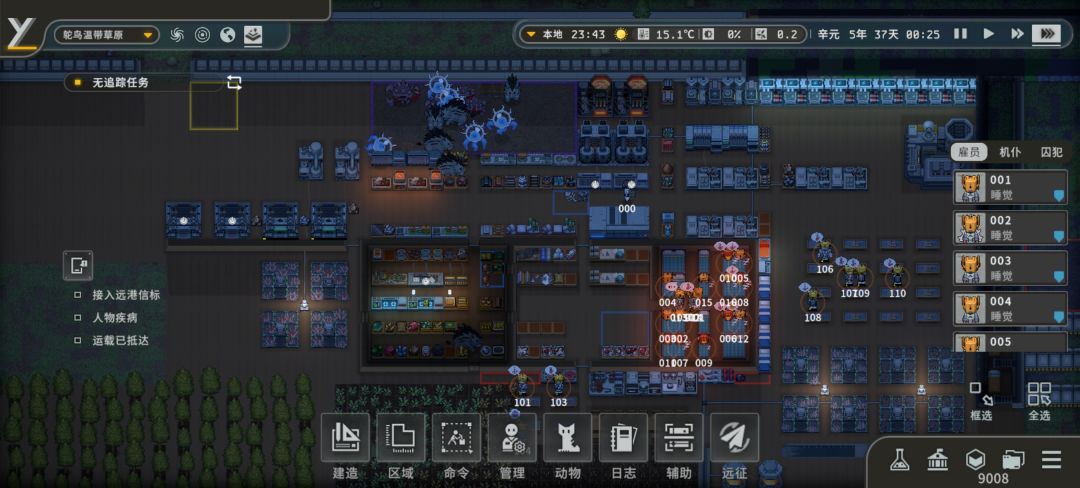Select employee card 002

pos(1010,228)
